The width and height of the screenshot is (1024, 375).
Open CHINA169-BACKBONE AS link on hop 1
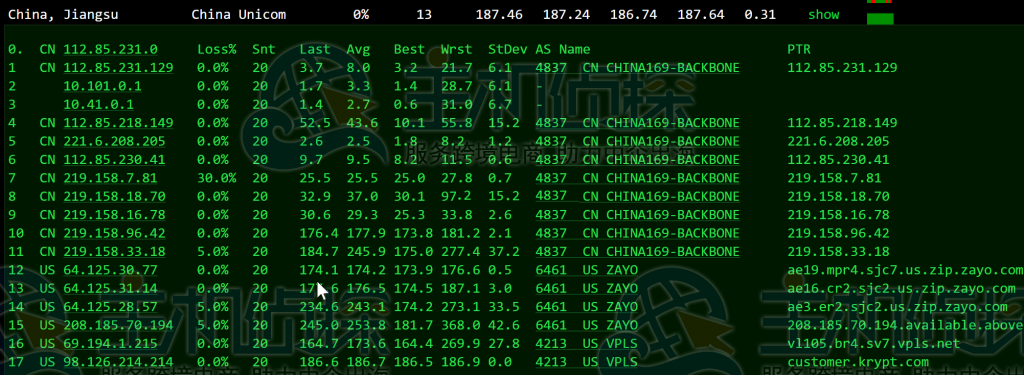click(x=637, y=67)
